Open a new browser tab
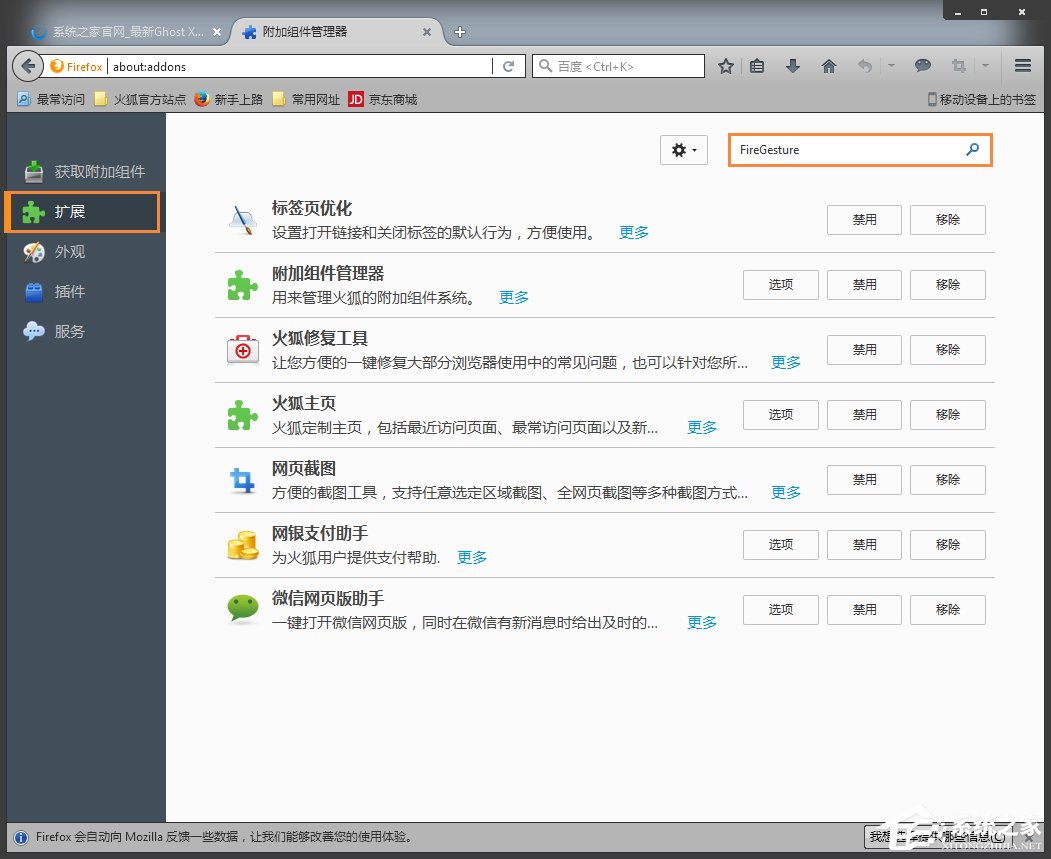Screen dimensions: 1051x859 tap(459, 31)
